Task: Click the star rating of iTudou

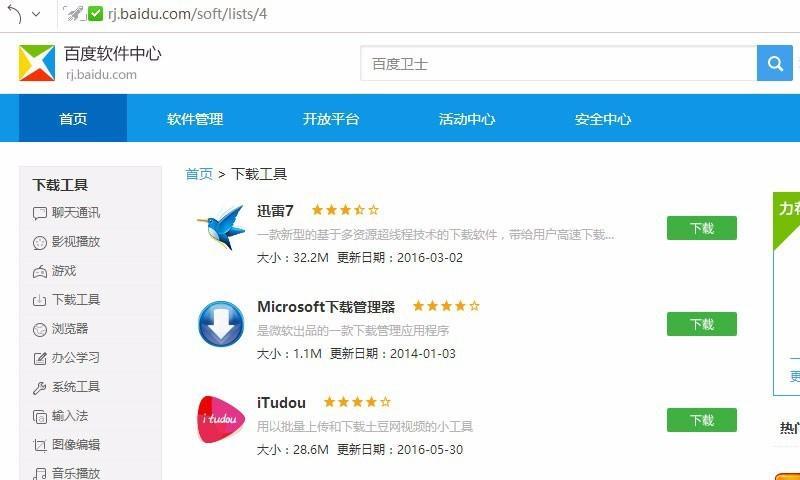Action: [x=358, y=402]
